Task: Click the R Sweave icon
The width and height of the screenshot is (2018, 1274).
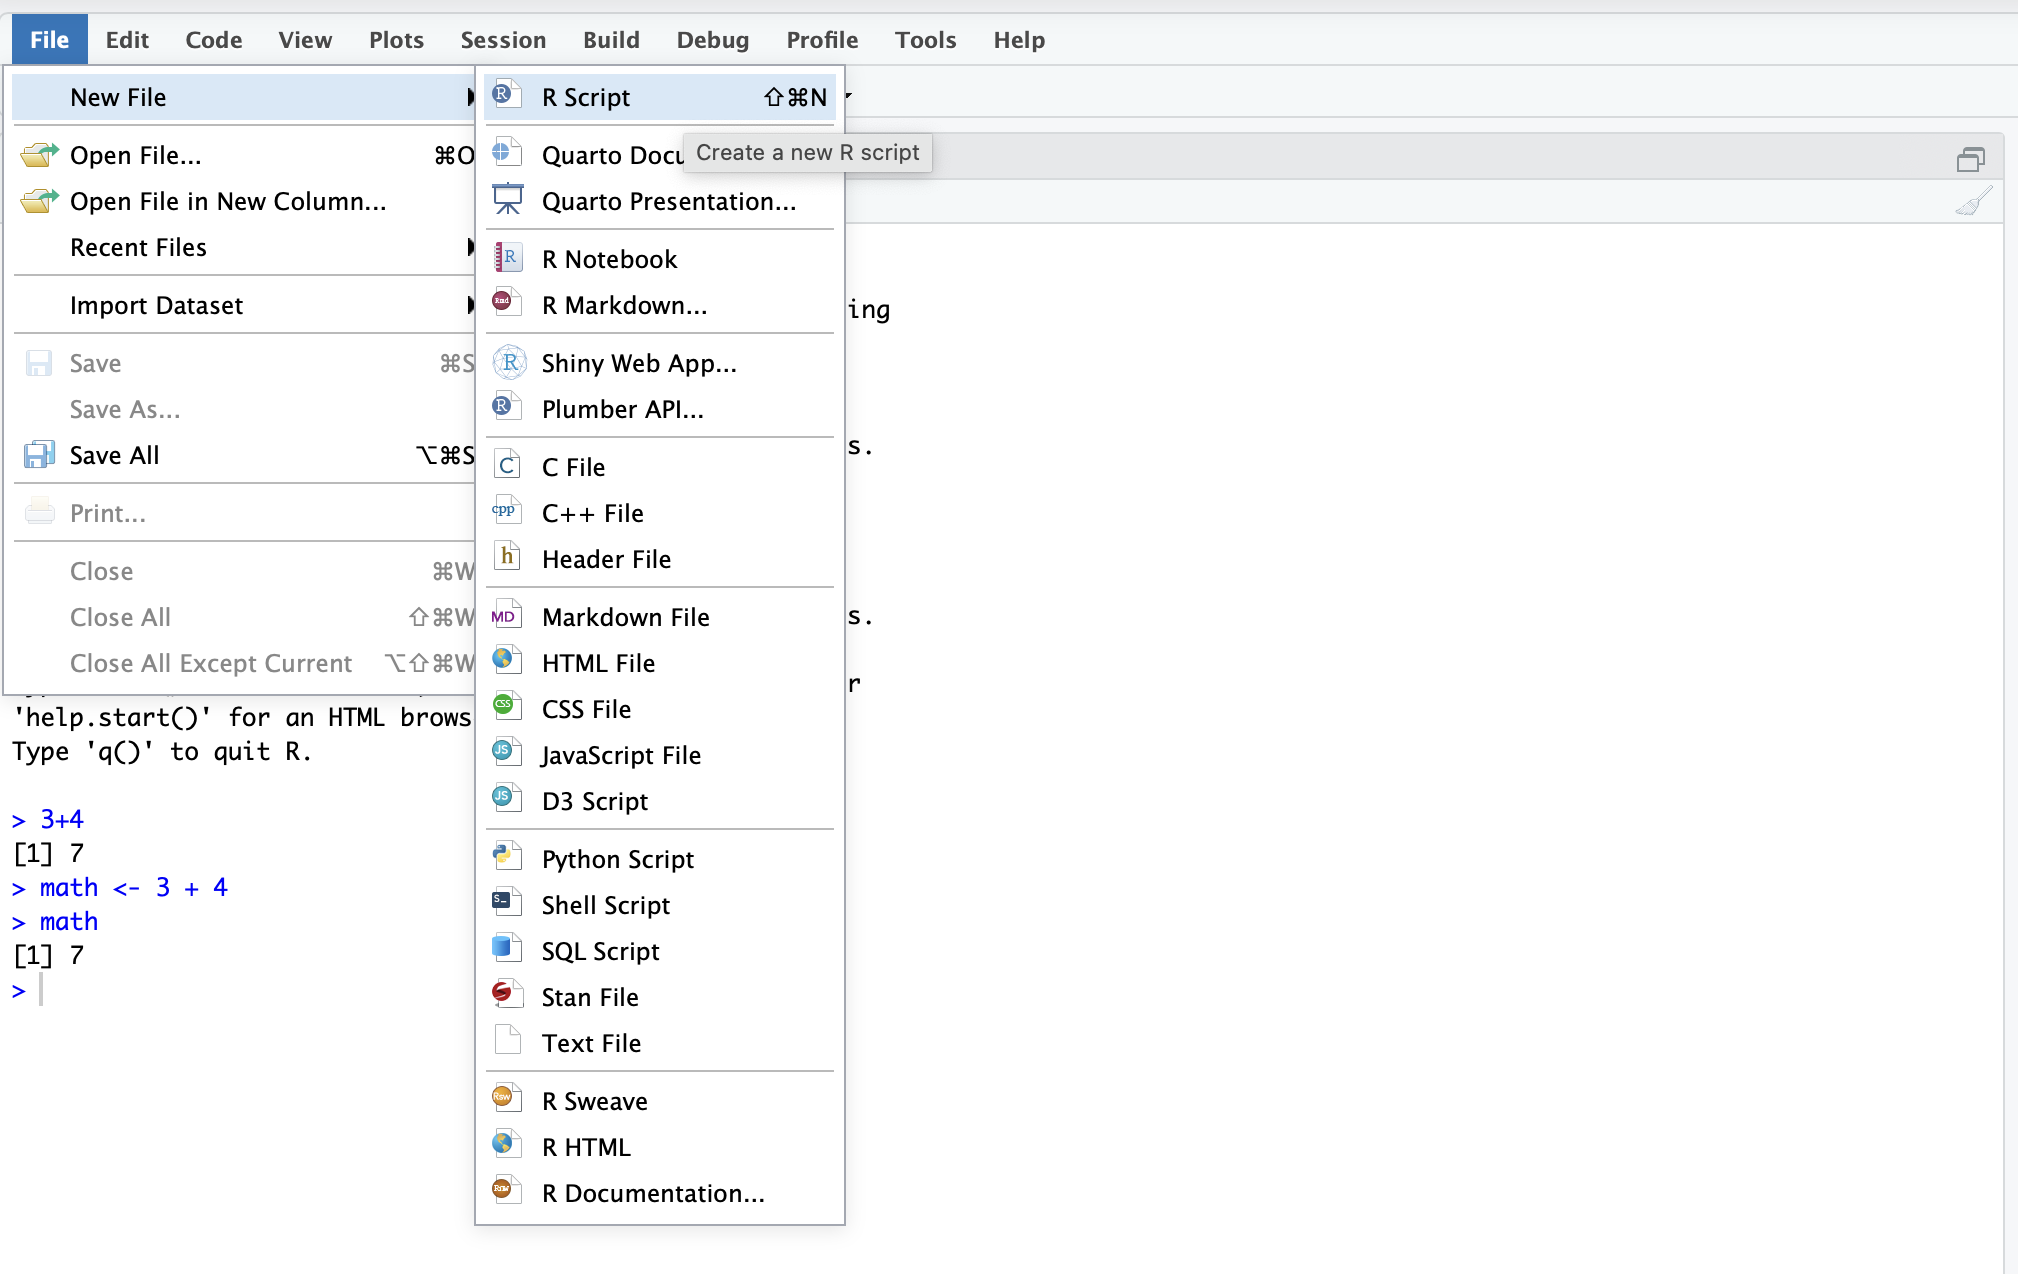Action: coord(507,1100)
